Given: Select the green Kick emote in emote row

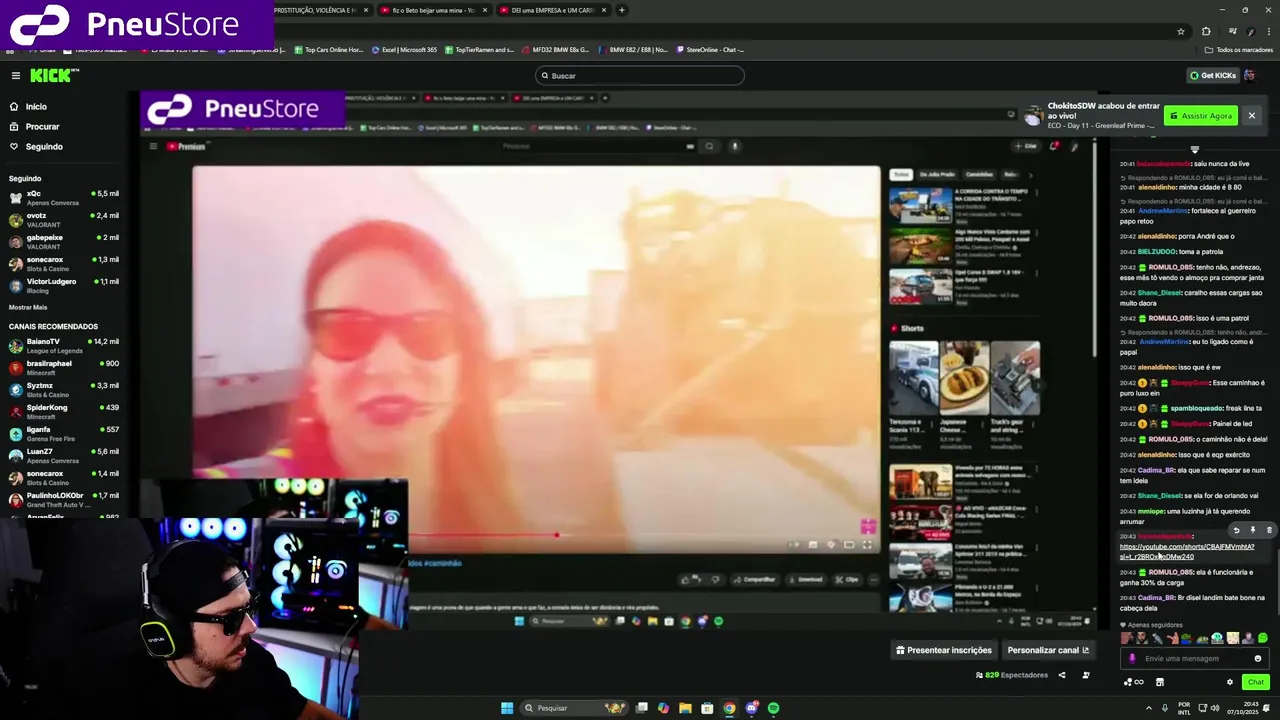Looking at the screenshot, I should tap(1263, 638).
